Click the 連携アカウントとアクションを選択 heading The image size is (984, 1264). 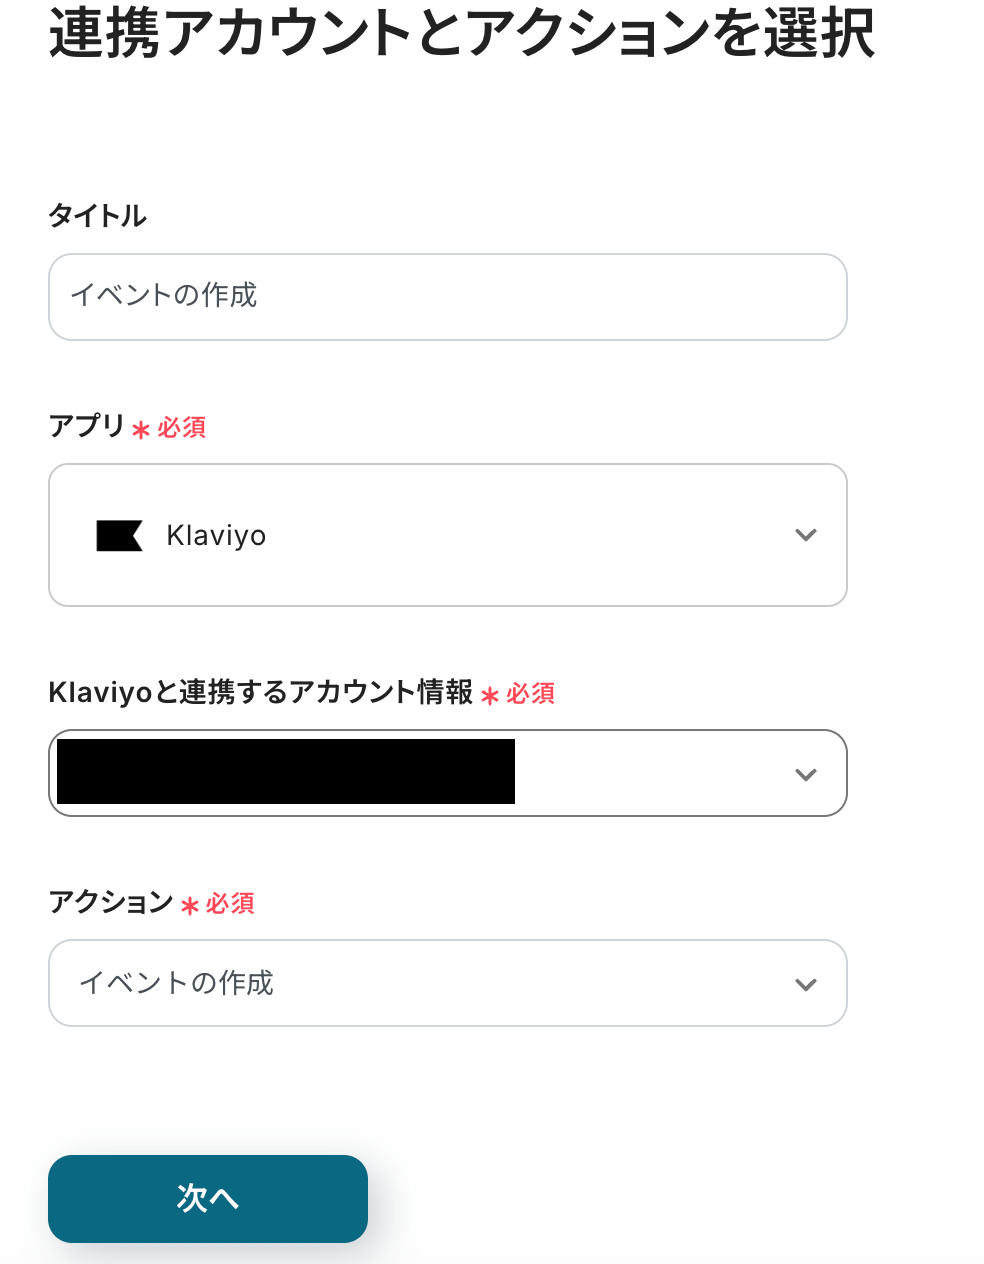pyautogui.click(x=462, y=33)
